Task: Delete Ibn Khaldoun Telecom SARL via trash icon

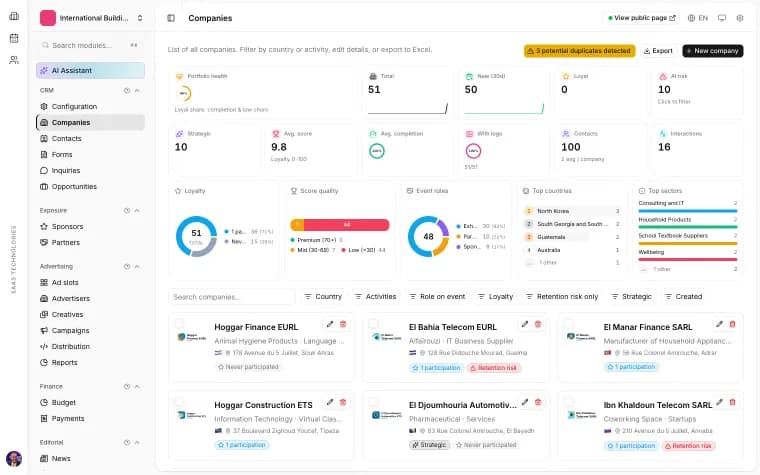Action: pos(732,402)
